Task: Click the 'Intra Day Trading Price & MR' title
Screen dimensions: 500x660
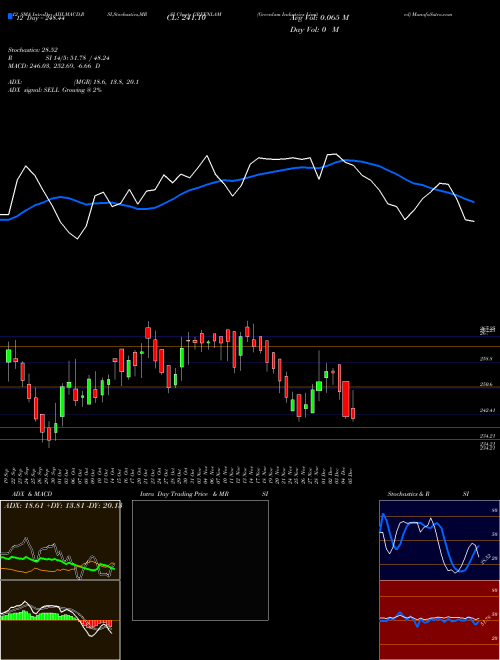Action: click(185, 494)
